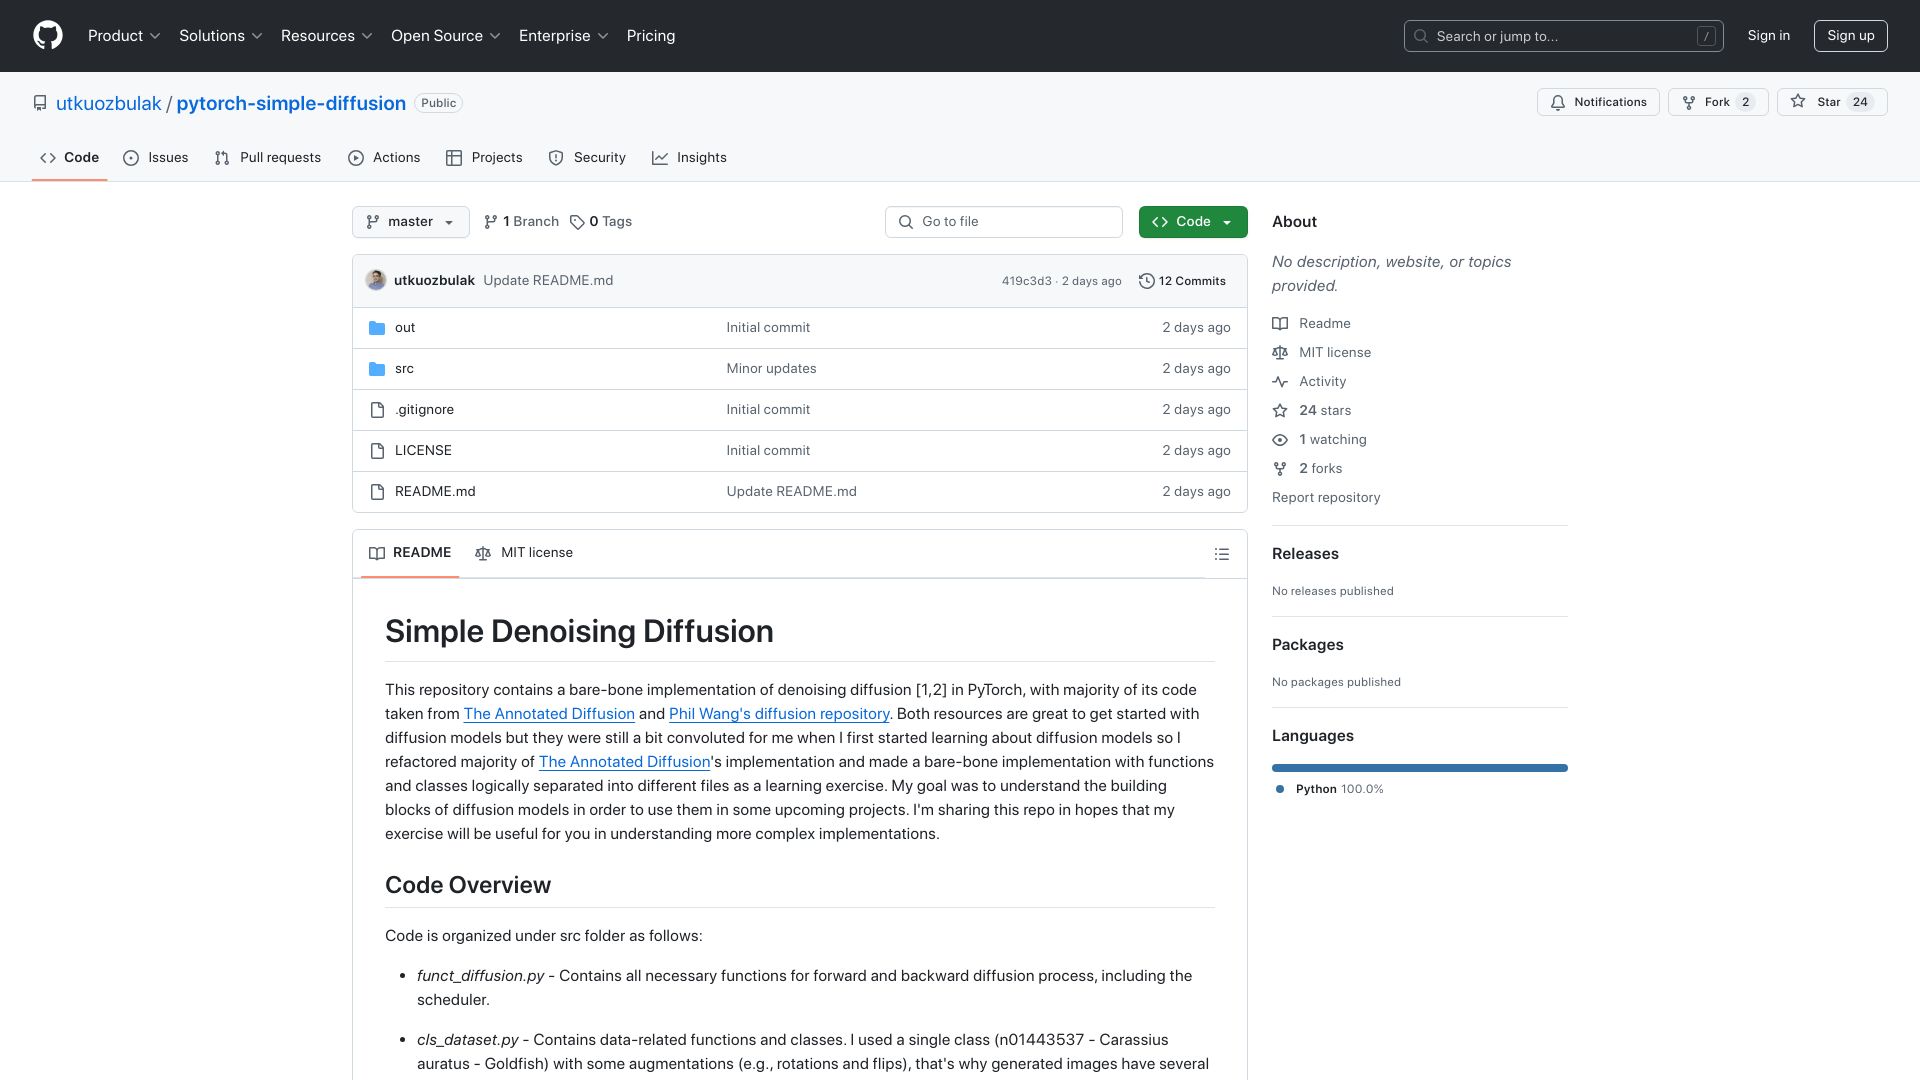Open commit hash 419c3d3

[1027, 281]
